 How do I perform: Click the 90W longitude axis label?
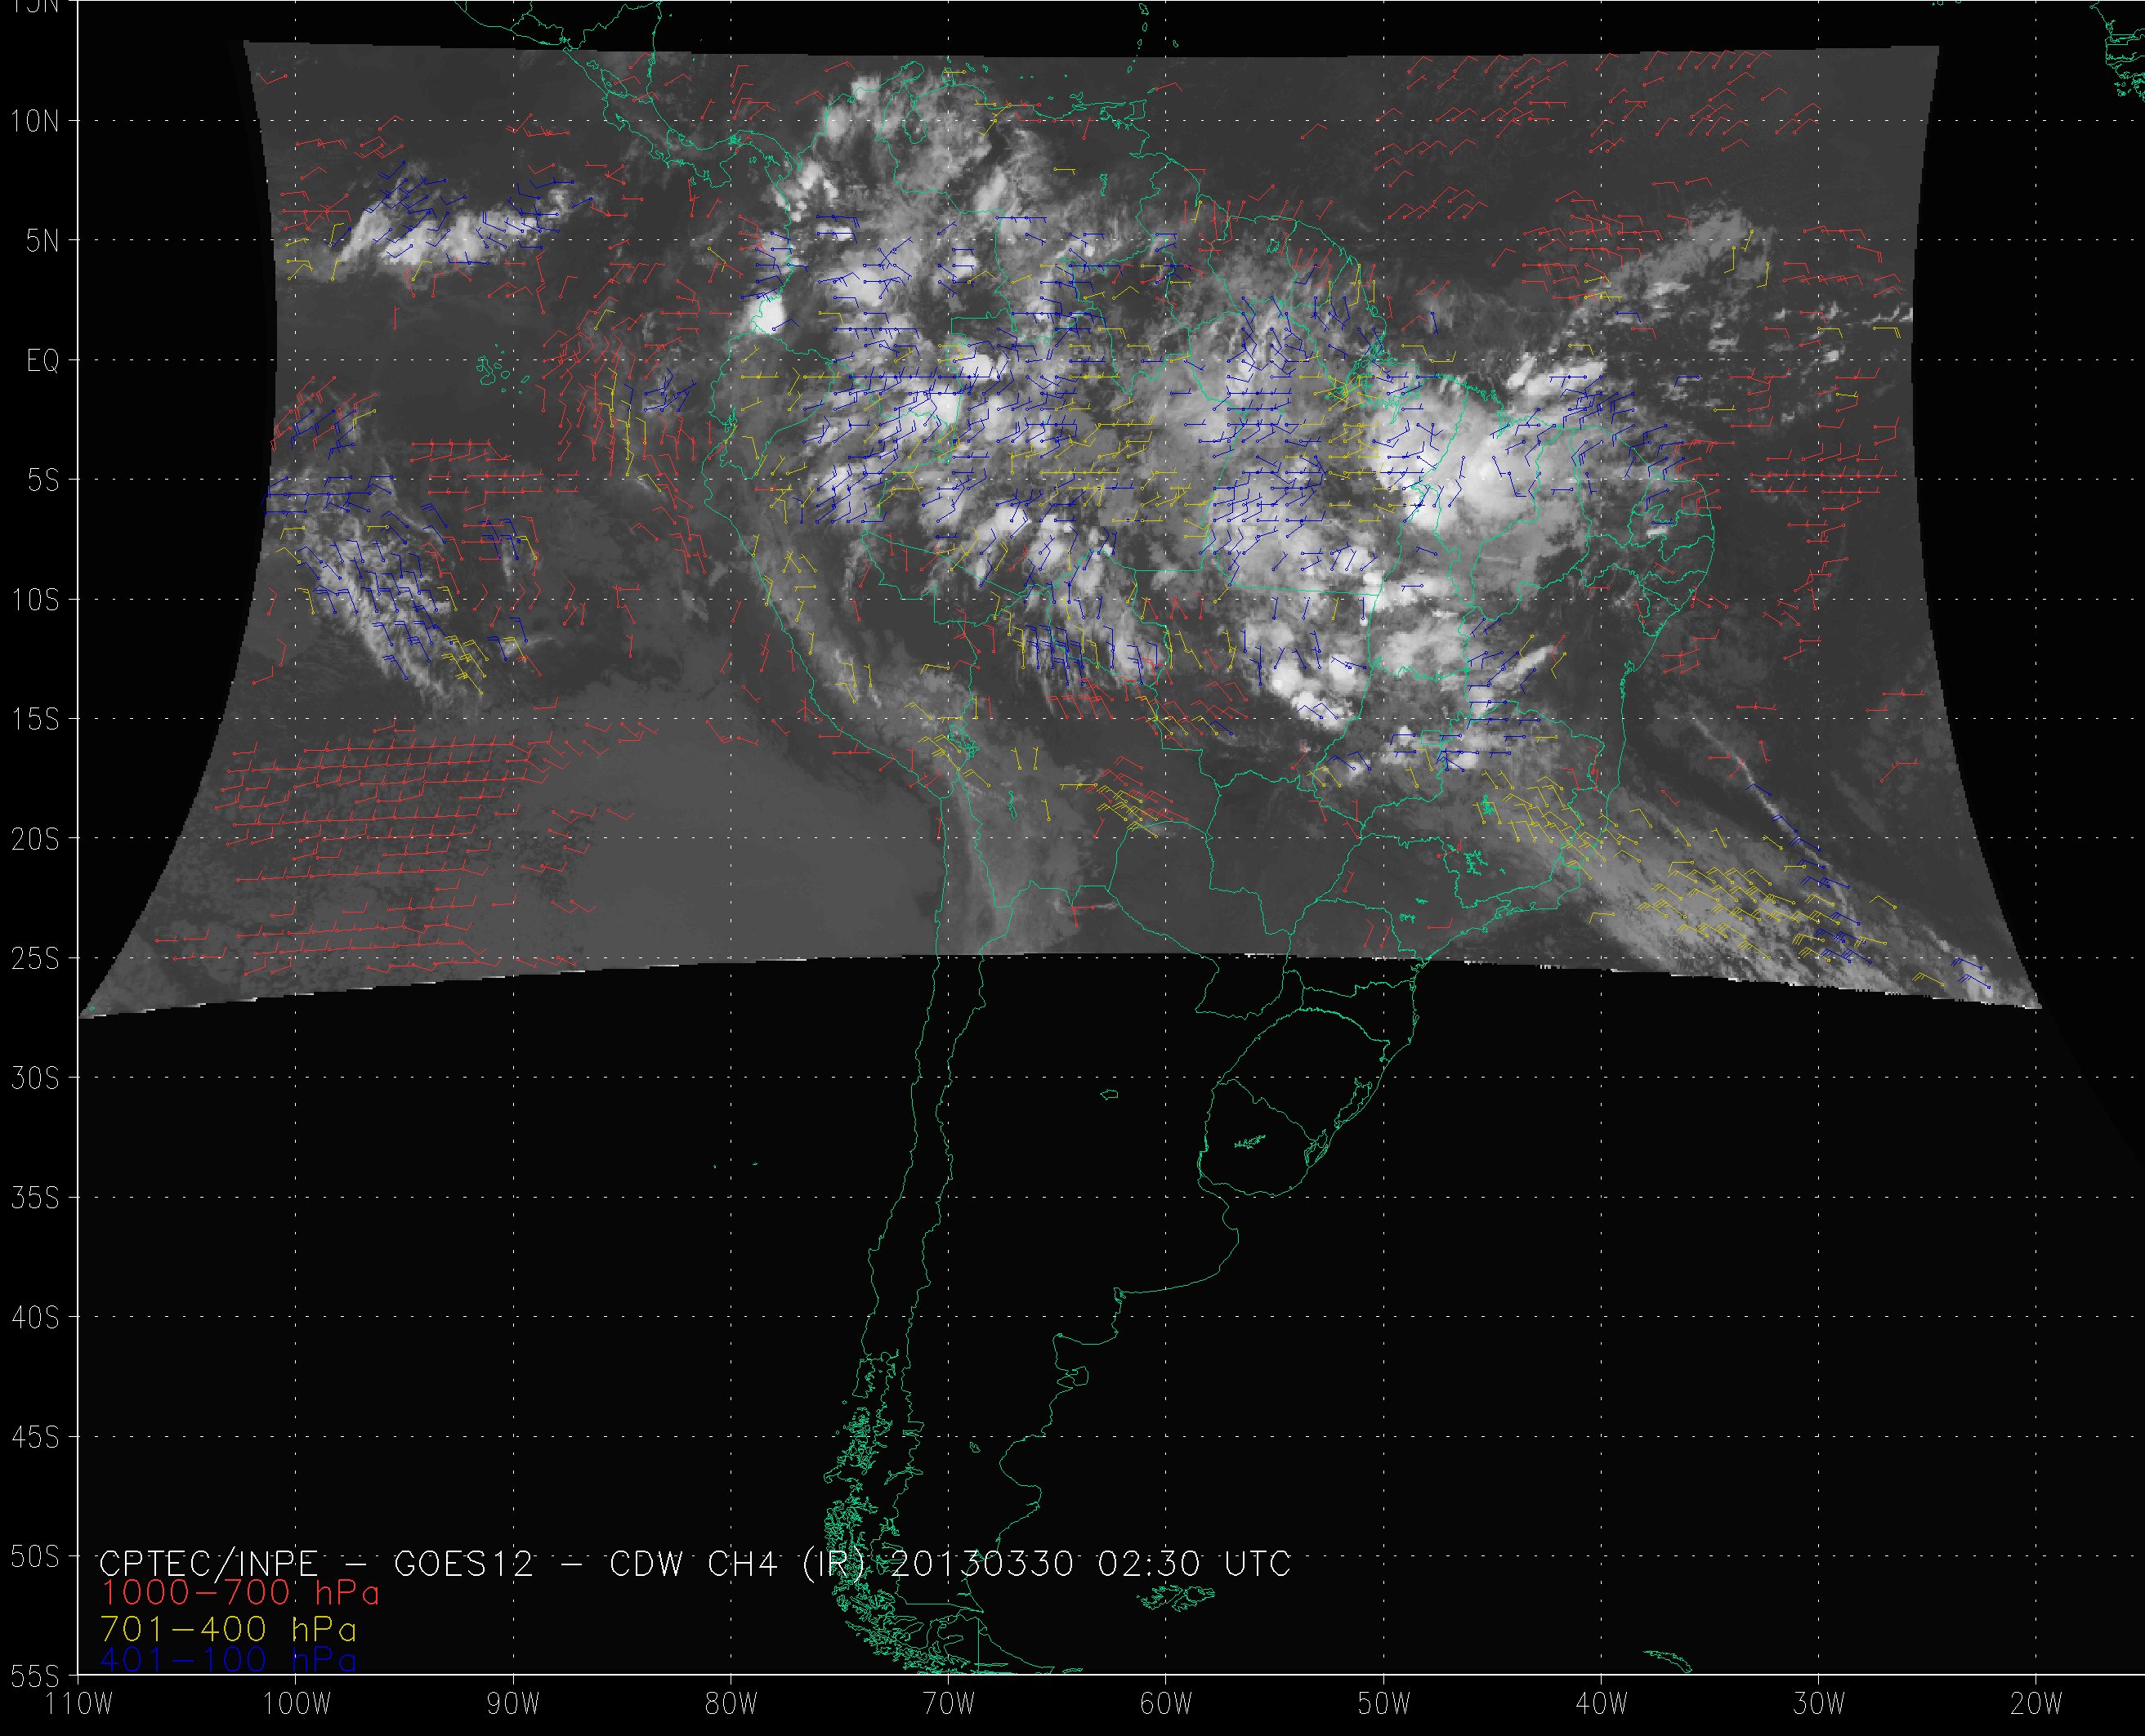coord(513,1704)
